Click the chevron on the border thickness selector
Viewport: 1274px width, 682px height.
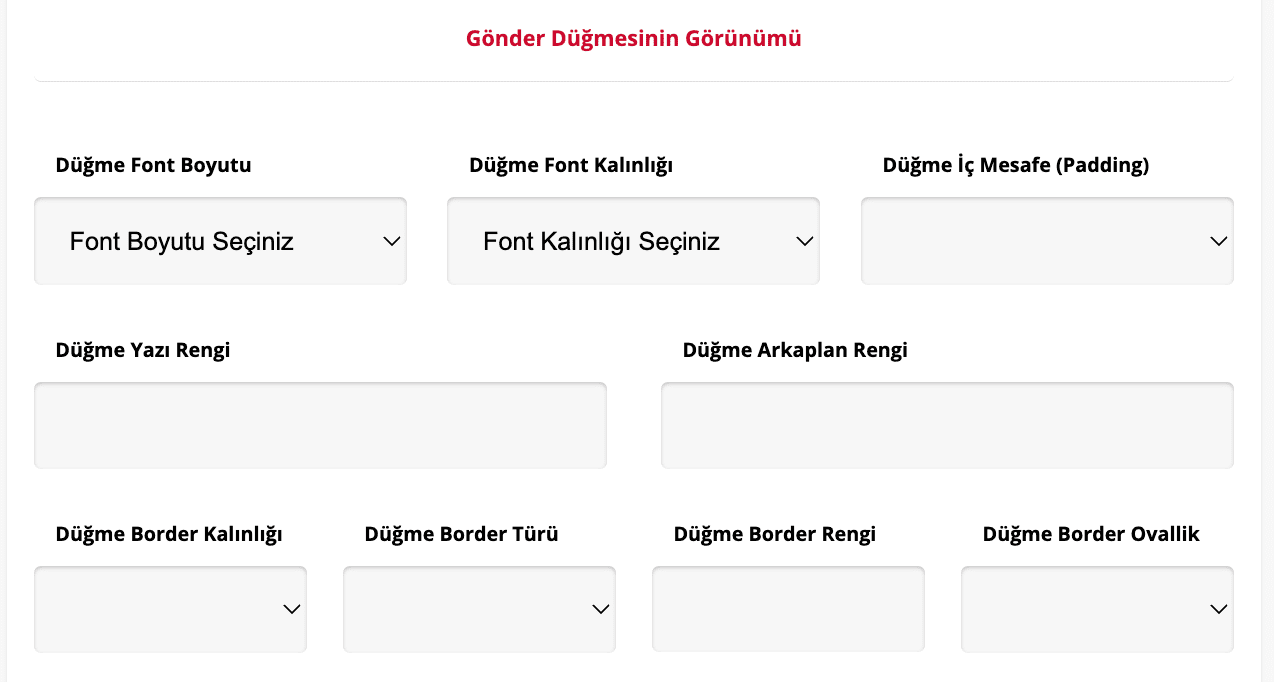coord(290,608)
